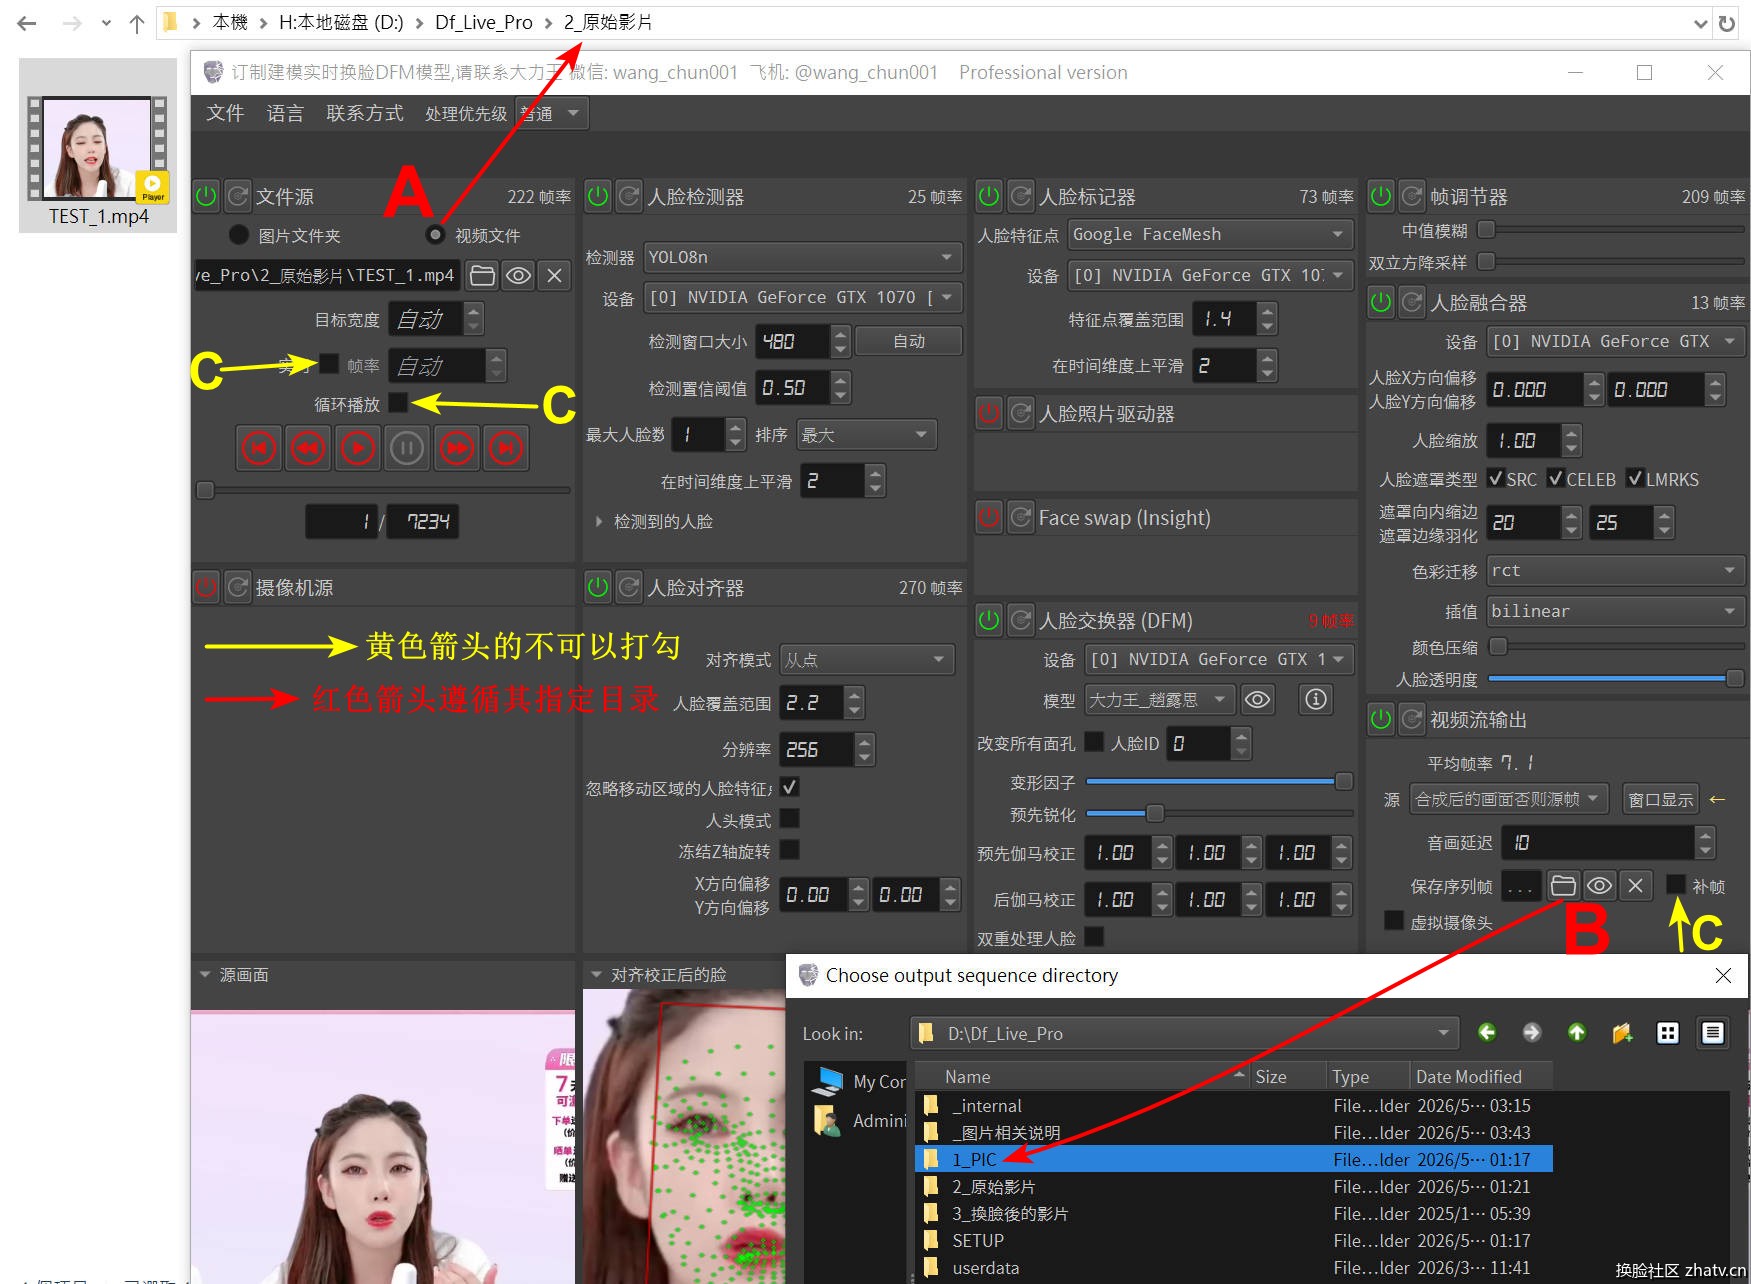Adjust 人脸透明度 slider
This screenshot has width=1751, height=1284.
pyautogui.click(x=1616, y=678)
